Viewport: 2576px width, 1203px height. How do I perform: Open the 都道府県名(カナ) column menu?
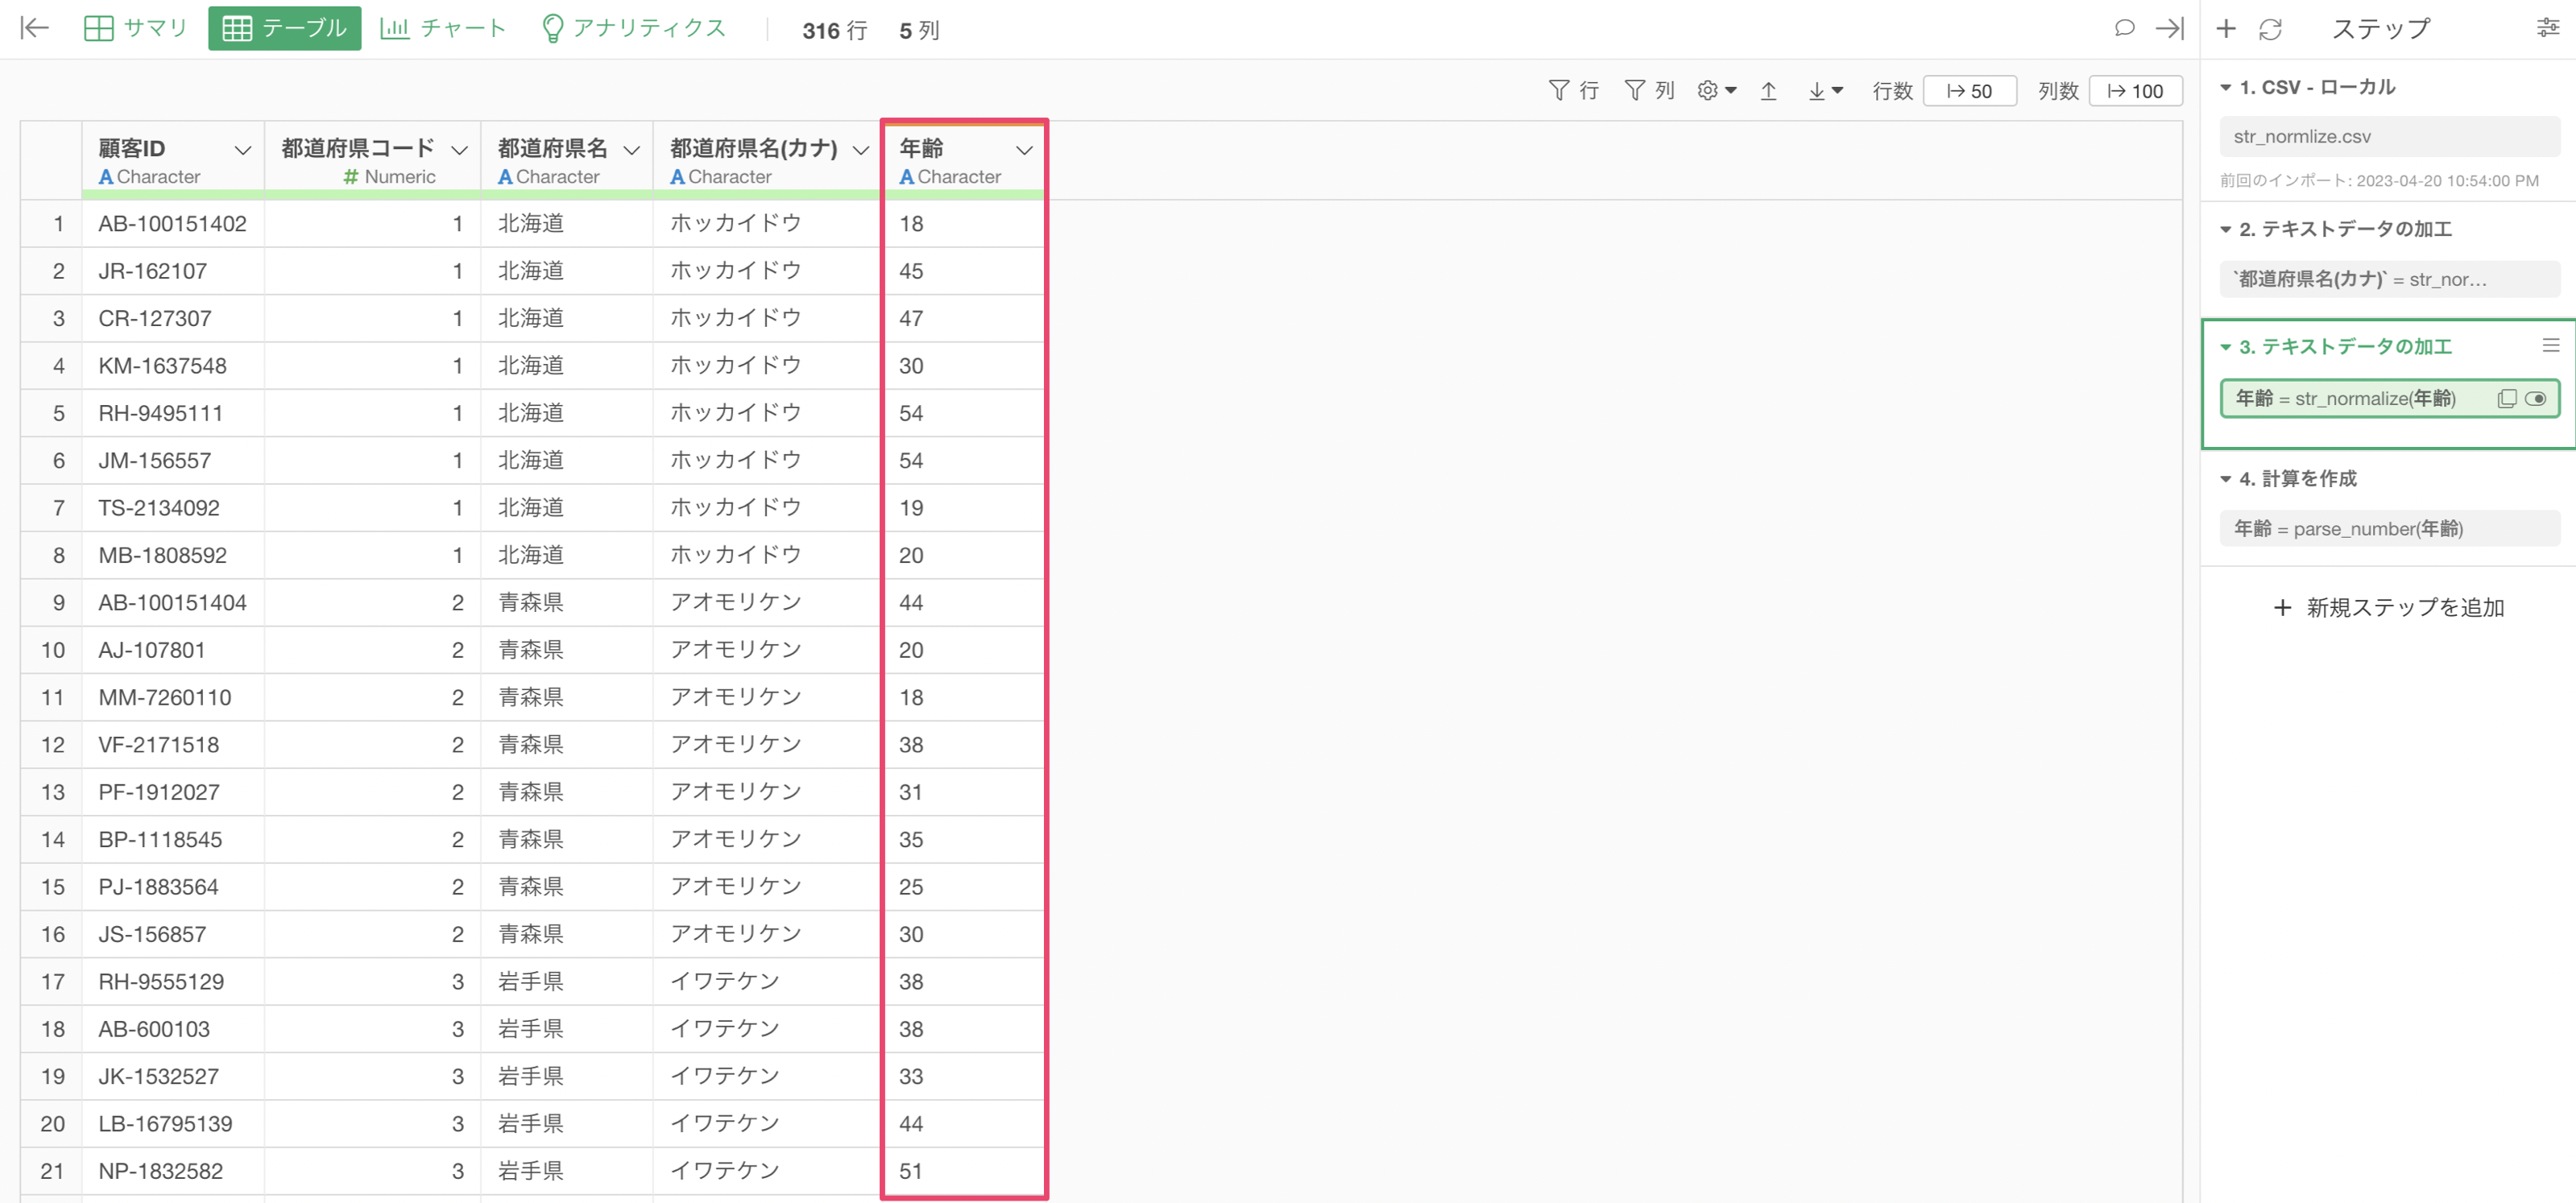click(860, 151)
